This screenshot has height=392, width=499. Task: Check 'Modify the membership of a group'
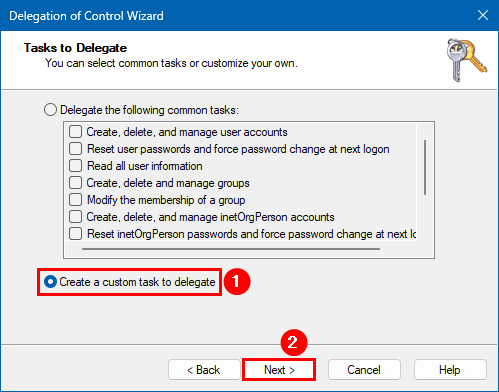click(x=76, y=199)
